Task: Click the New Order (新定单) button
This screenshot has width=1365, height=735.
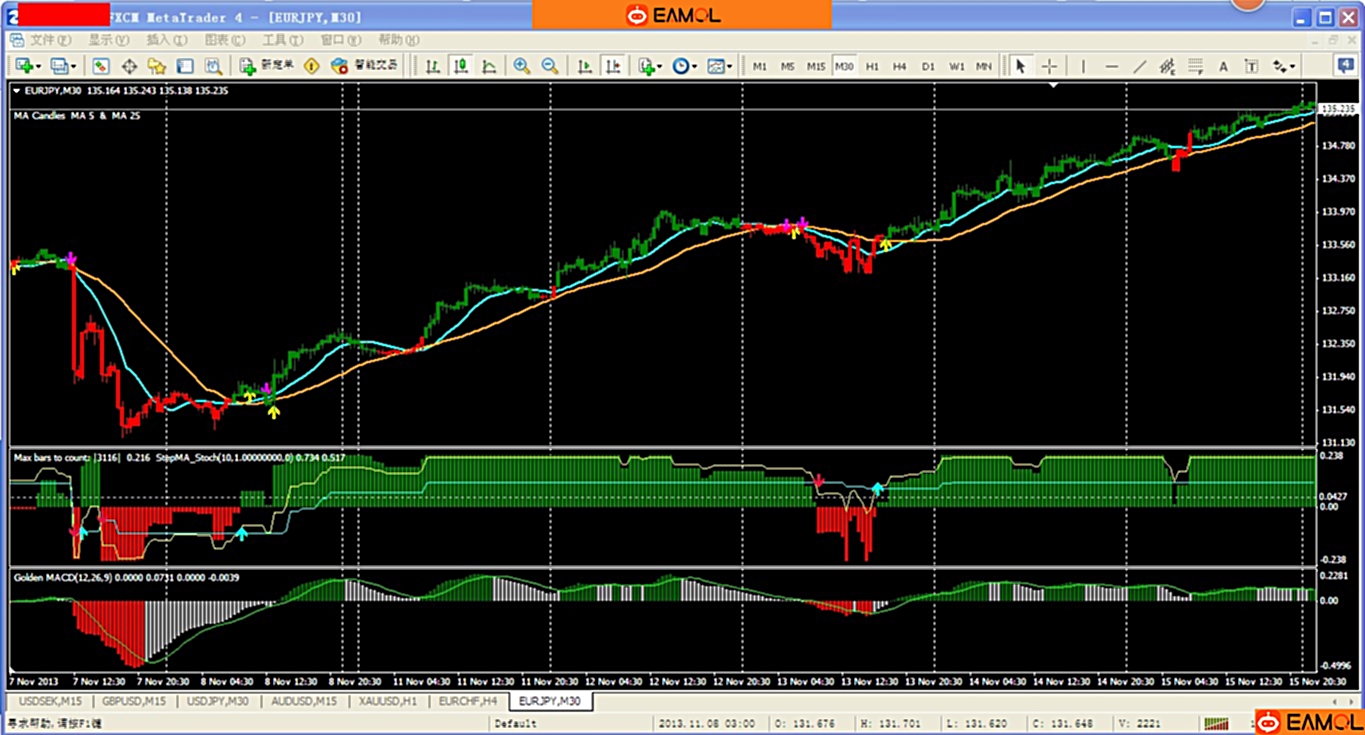Action: [x=267, y=66]
